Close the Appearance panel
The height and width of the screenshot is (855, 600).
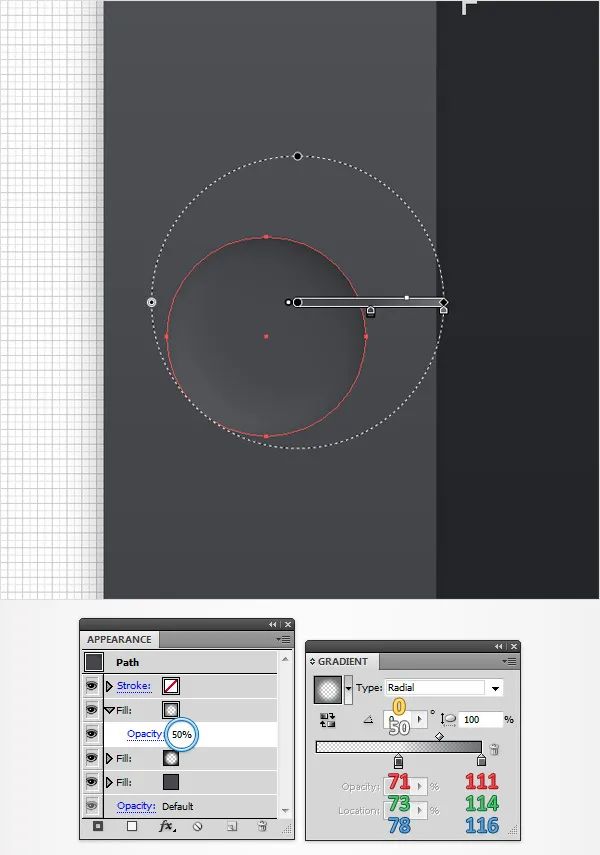288,624
